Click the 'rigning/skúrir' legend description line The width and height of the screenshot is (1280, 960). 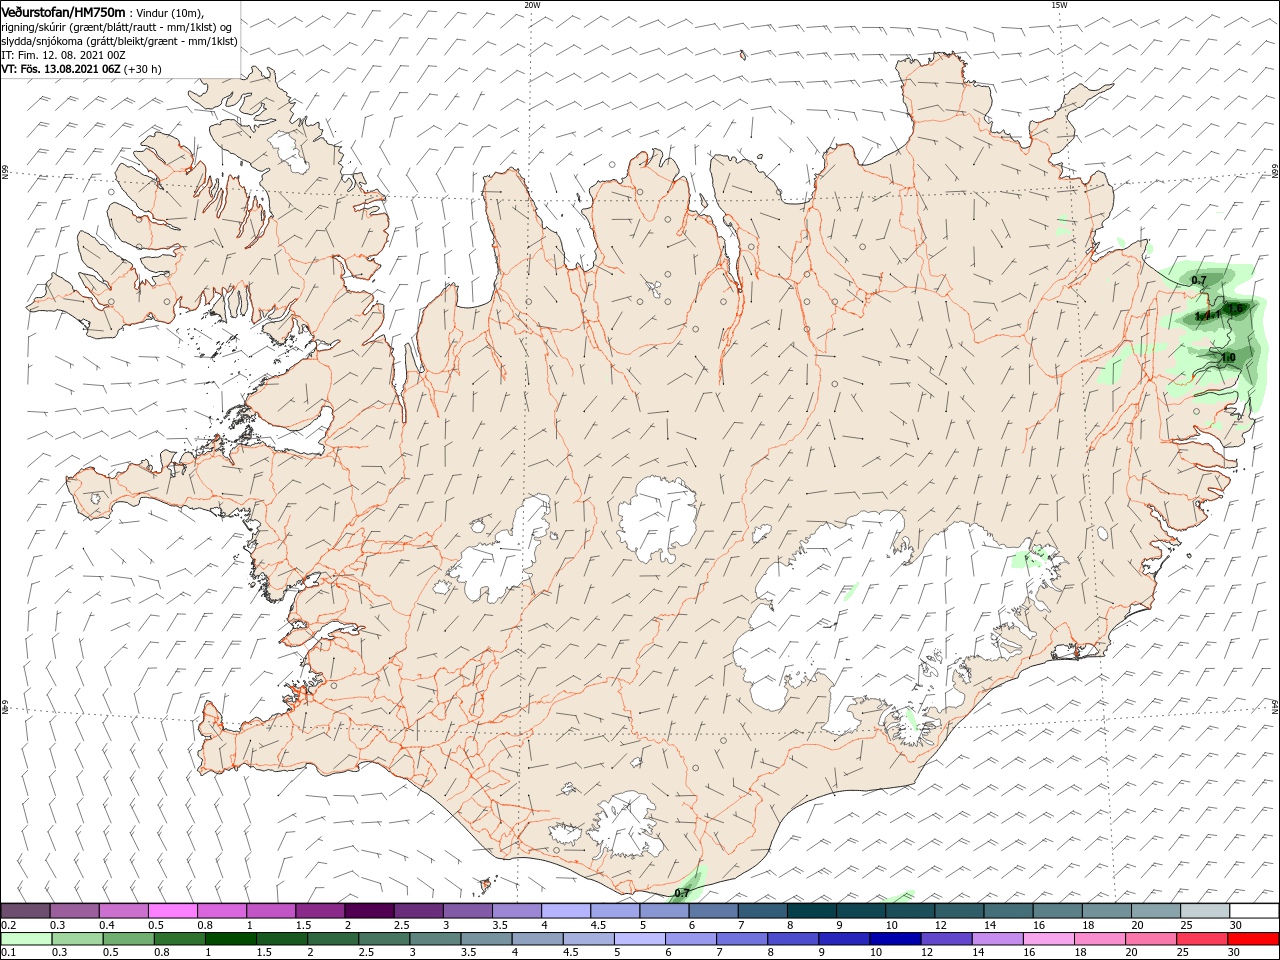click(116, 27)
